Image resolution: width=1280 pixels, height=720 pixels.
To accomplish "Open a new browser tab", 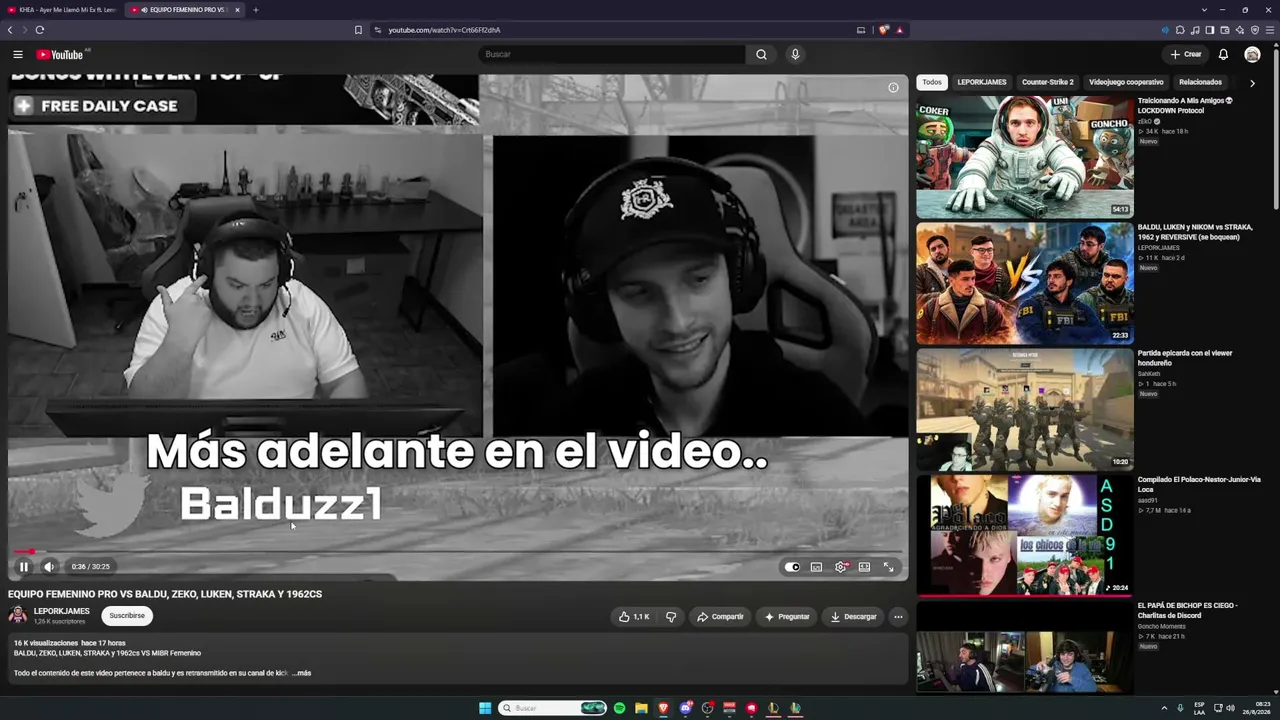I will (255, 10).
